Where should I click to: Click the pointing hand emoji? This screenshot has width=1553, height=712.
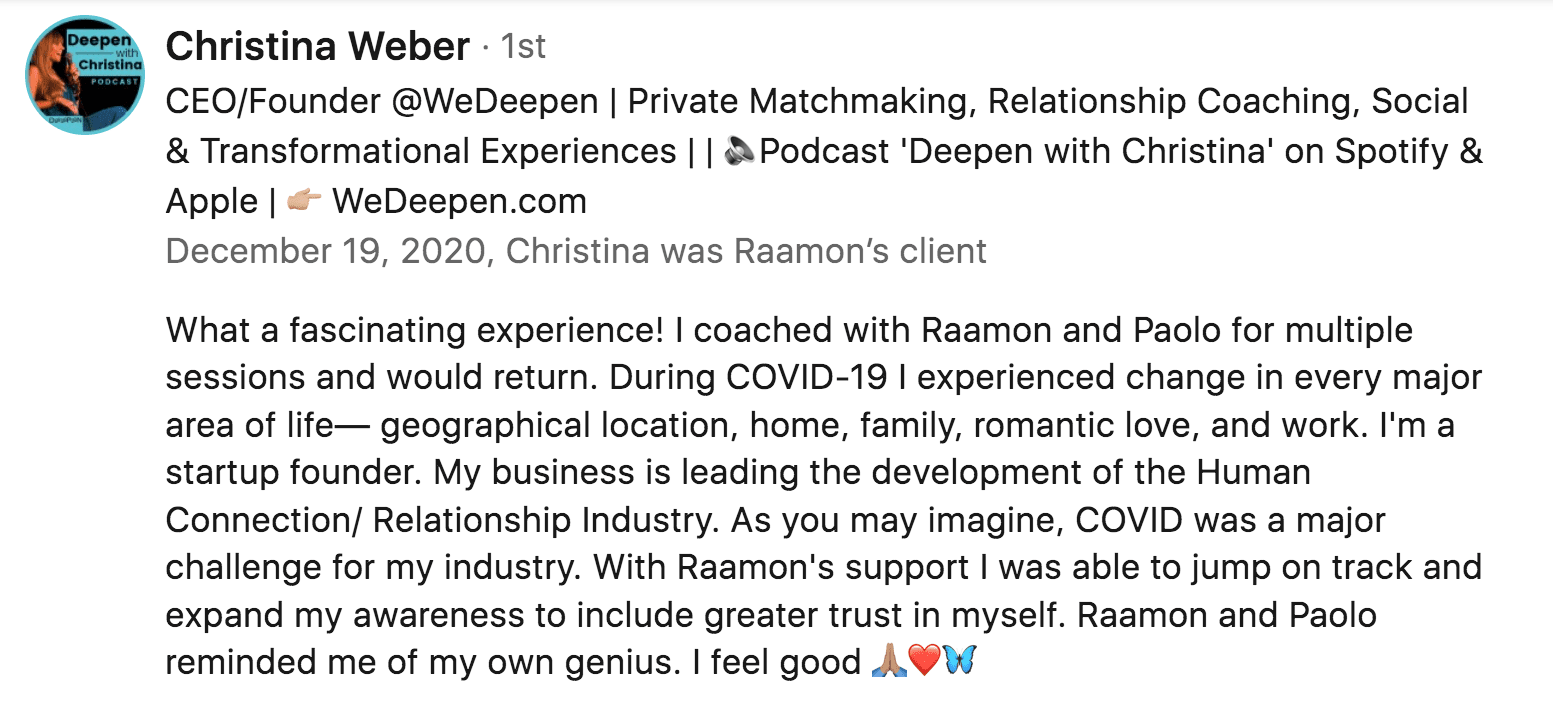pyautogui.click(x=304, y=201)
